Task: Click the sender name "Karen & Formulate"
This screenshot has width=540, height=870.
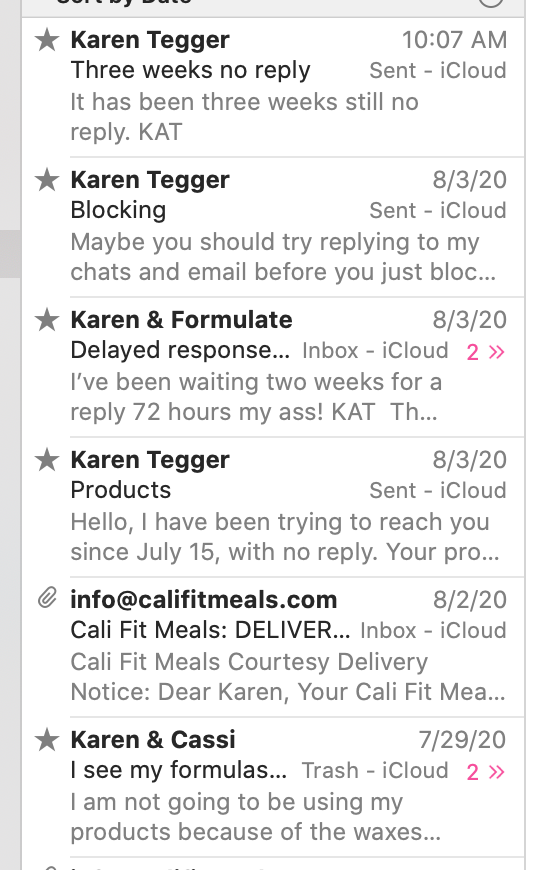Action: (181, 320)
